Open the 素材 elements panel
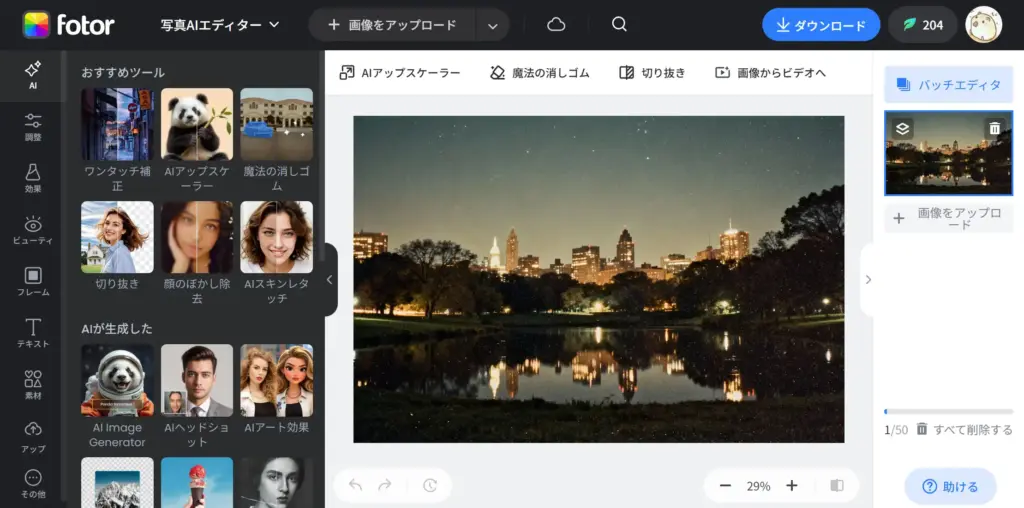1024x508 pixels. click(33, 385)
